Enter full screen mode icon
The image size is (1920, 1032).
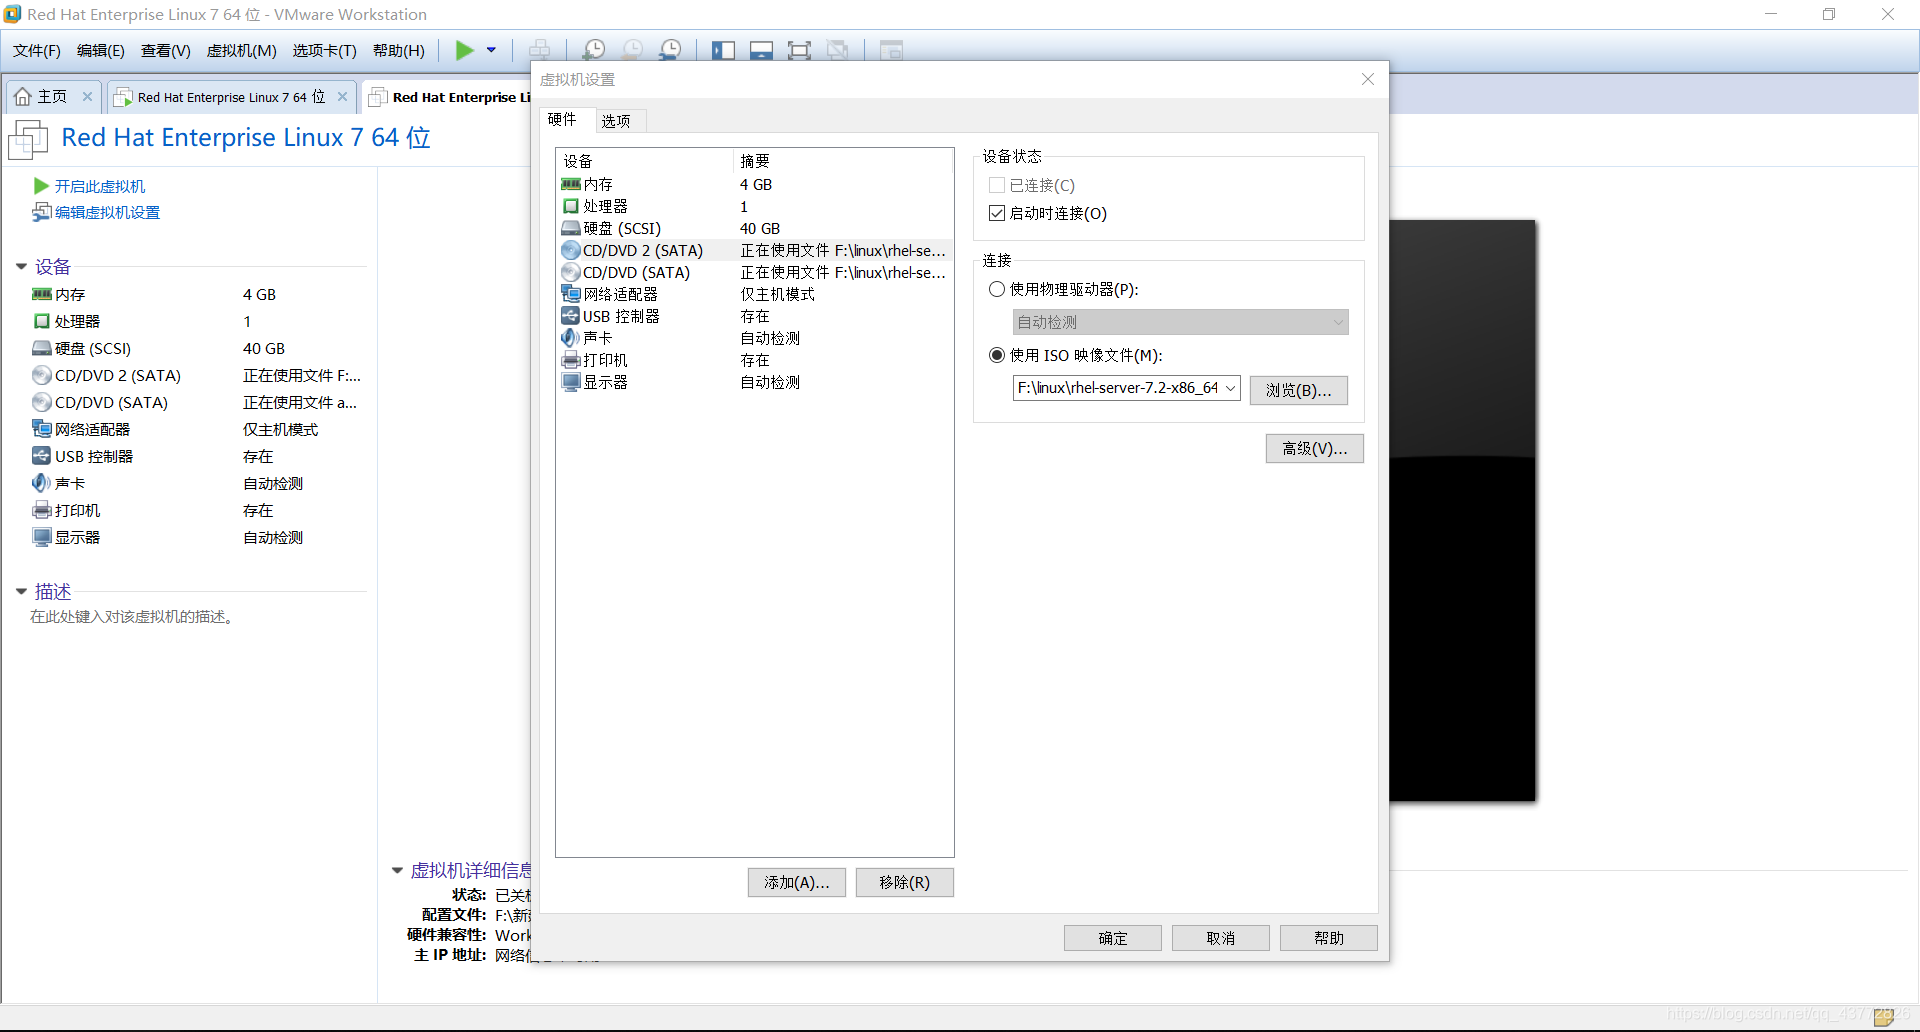click(799, 50)
